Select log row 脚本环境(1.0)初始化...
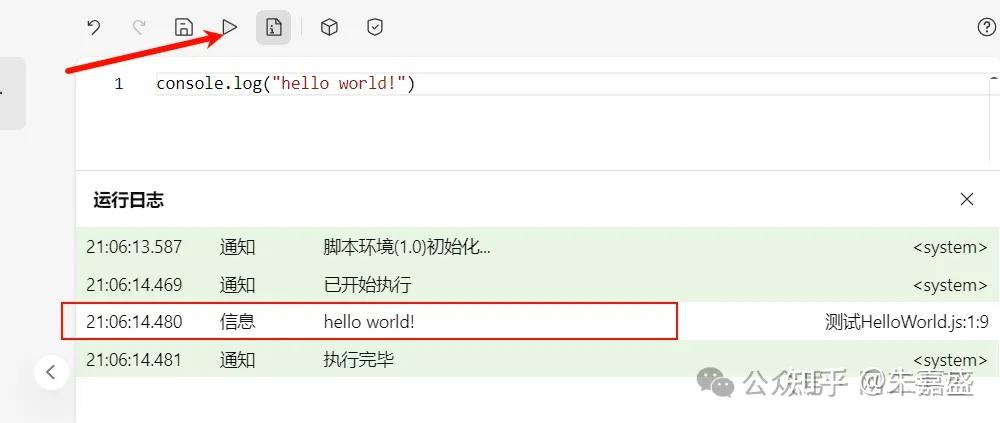The image size is (1000, 423). pos(538,247)
